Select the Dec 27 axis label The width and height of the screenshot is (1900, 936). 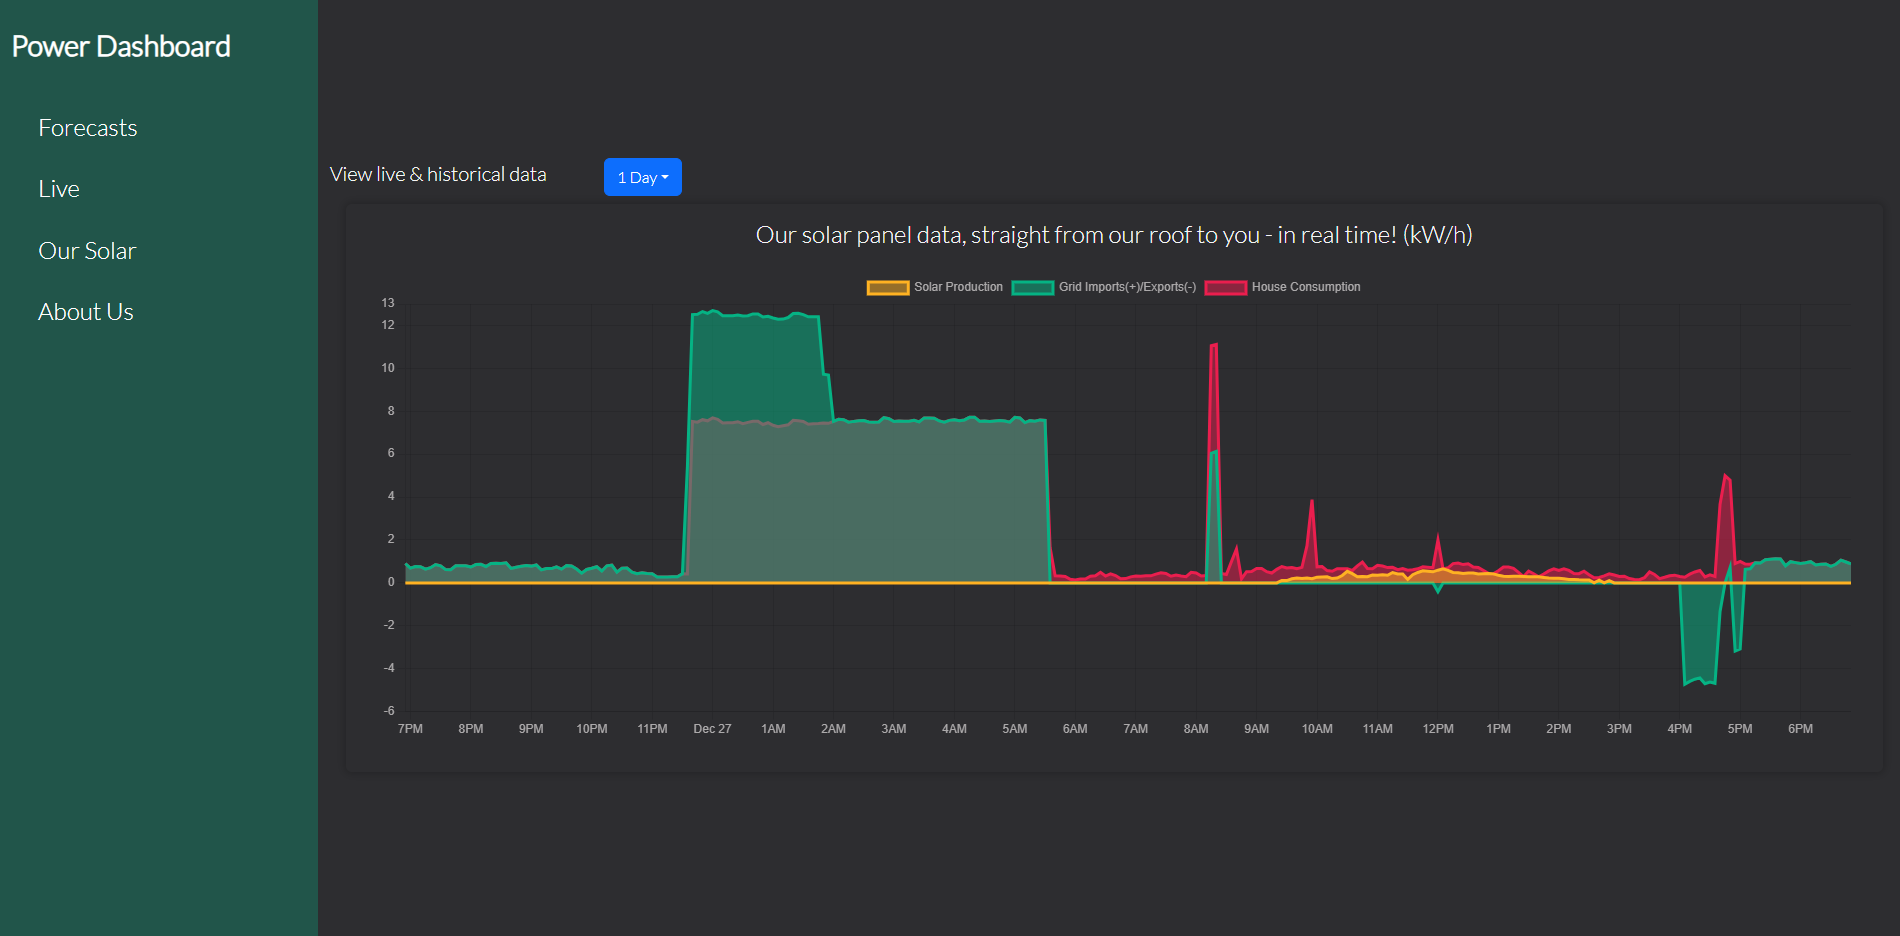(x=712, y=728)
